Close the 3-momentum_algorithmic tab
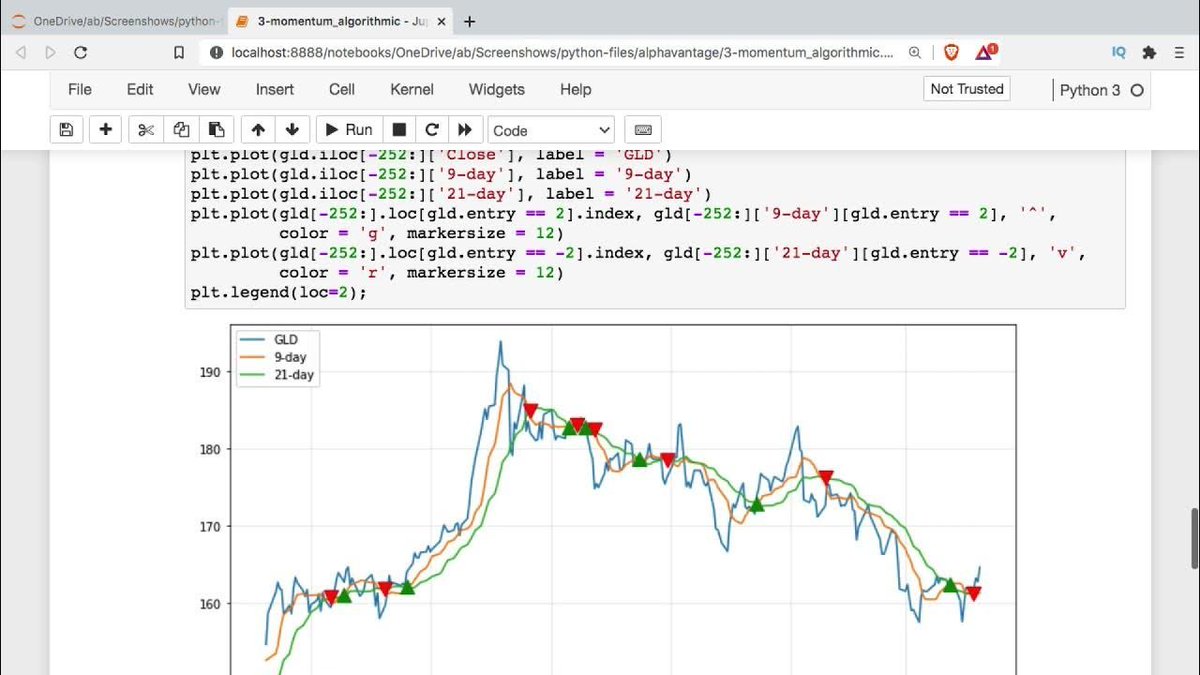 coord(443,21)
